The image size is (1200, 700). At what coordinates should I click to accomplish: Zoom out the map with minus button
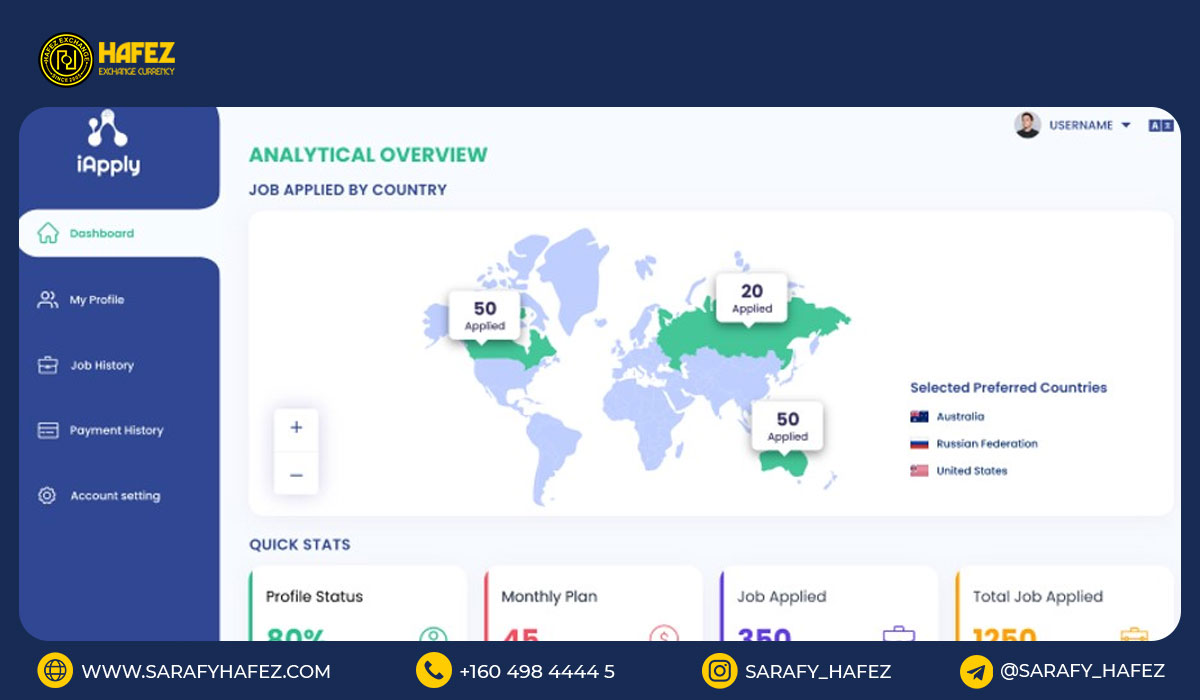(296, 475)
